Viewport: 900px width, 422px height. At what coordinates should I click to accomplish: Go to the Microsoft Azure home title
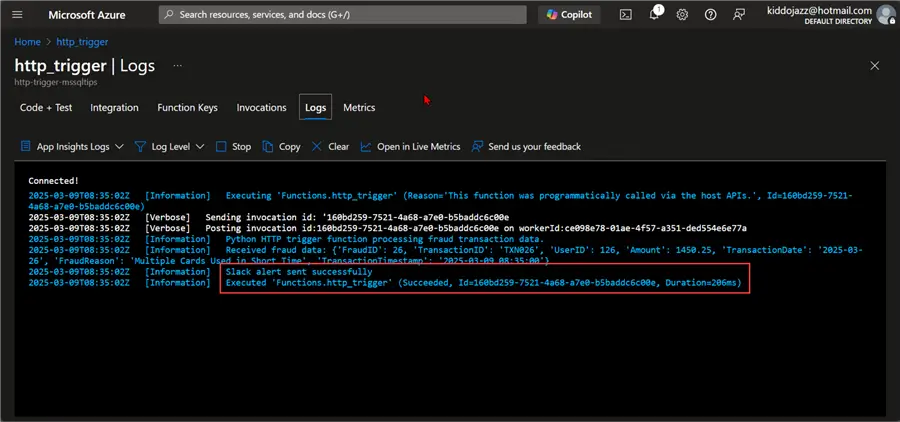[87, 15]
